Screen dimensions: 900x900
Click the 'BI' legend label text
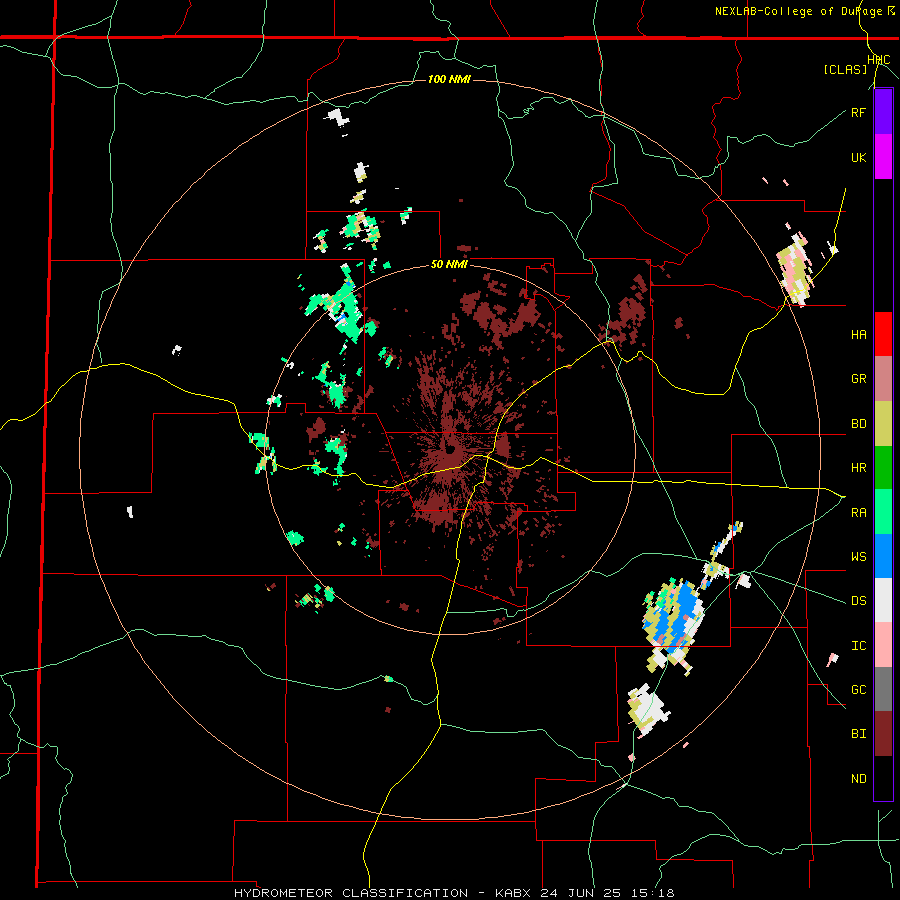858,734
